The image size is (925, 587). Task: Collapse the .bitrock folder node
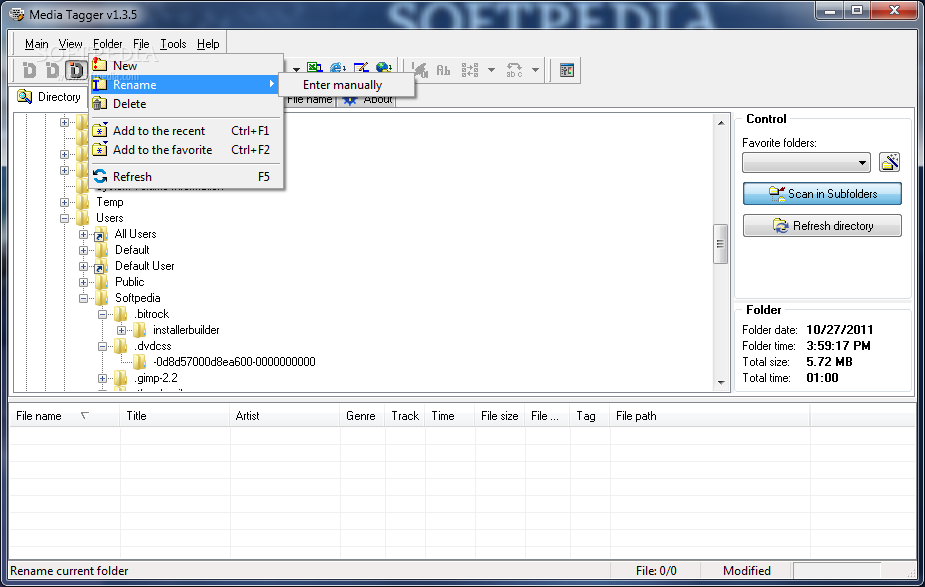point(102,314)
